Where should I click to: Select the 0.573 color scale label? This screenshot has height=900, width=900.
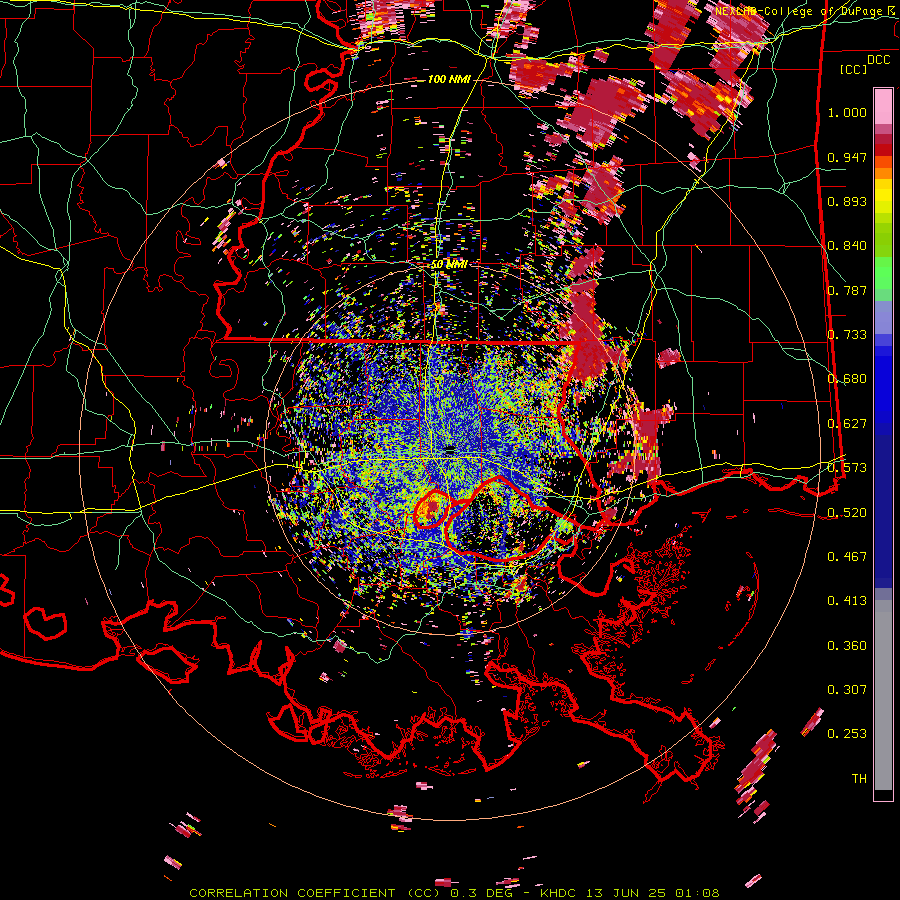pyautogui.click(x=847, y=468)
